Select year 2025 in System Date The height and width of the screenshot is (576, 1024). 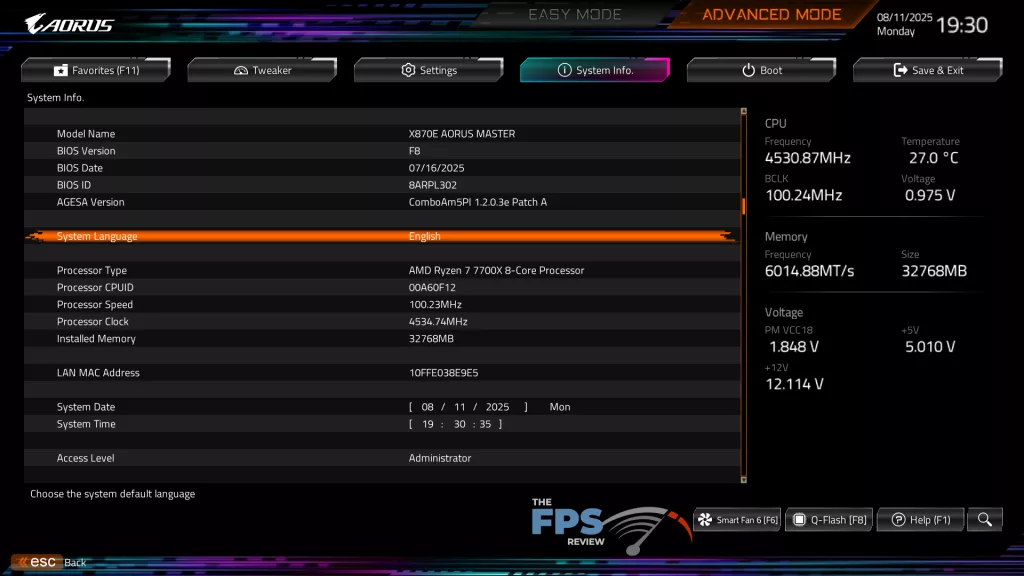click(x=497, y=407)
